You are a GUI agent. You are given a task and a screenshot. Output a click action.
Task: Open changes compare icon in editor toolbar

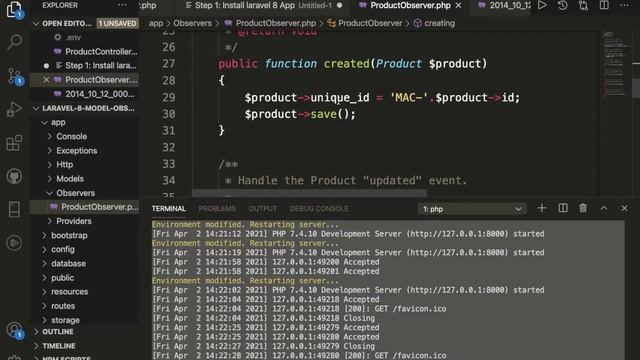pos(583,5)
